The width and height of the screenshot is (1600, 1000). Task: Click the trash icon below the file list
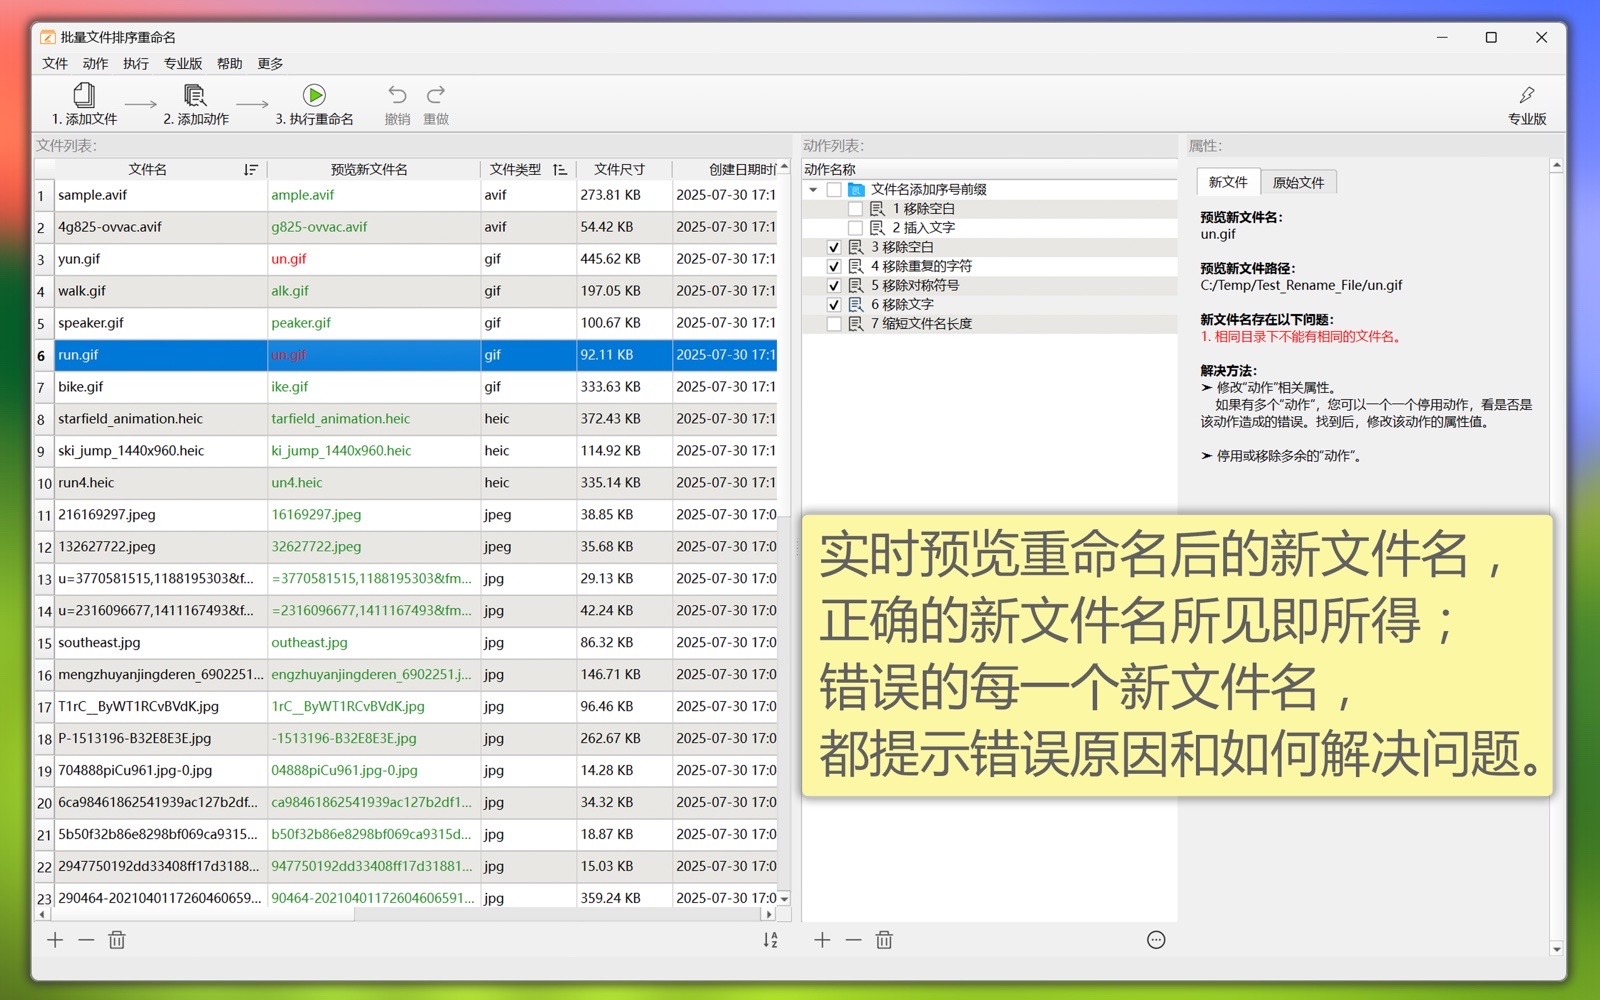pos(117,940)
